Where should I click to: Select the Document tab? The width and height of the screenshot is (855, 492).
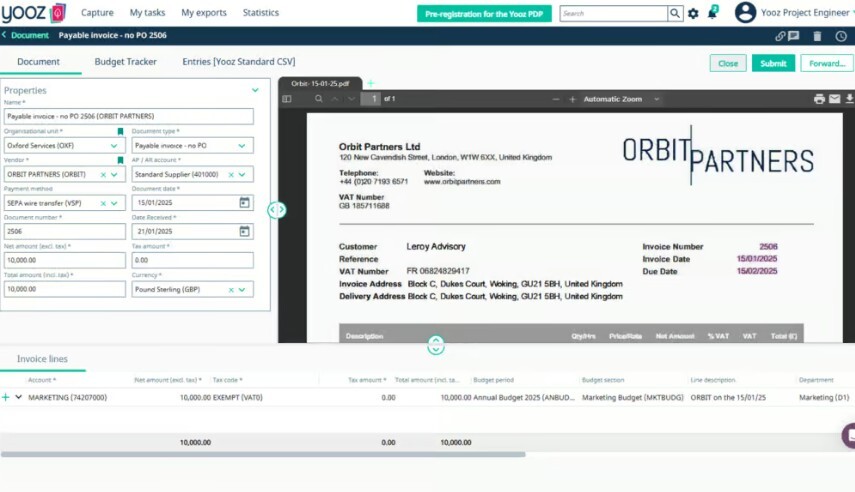click(x=38, y=62)
